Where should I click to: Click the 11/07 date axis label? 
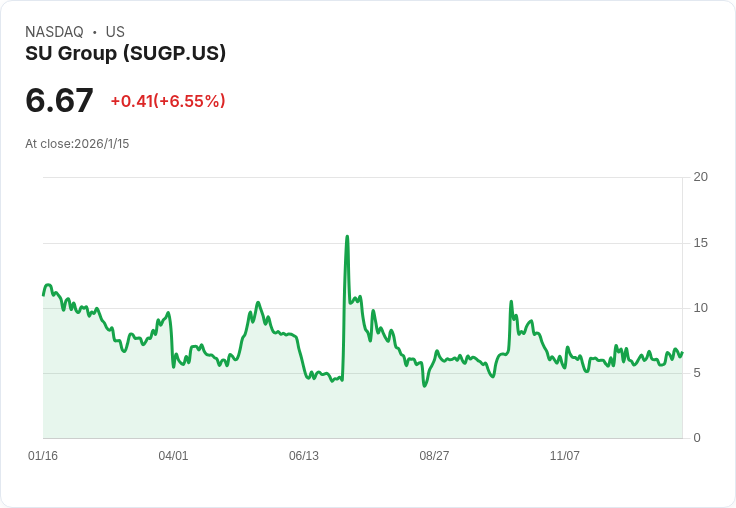tap(565, 456)
